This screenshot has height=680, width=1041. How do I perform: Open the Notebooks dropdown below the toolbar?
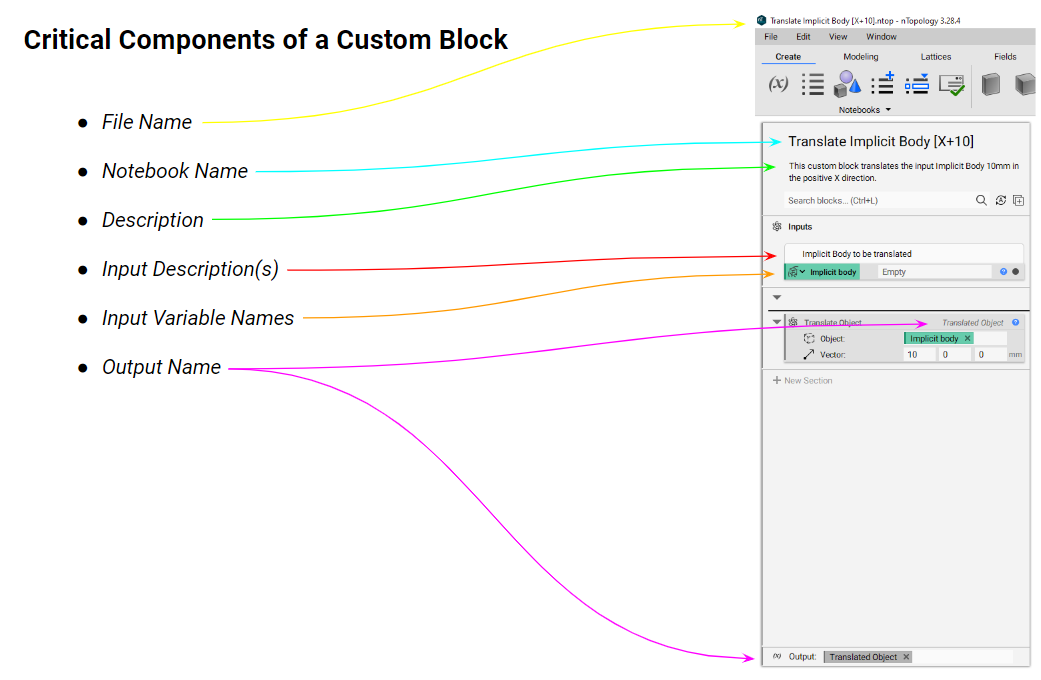[864, 109]
